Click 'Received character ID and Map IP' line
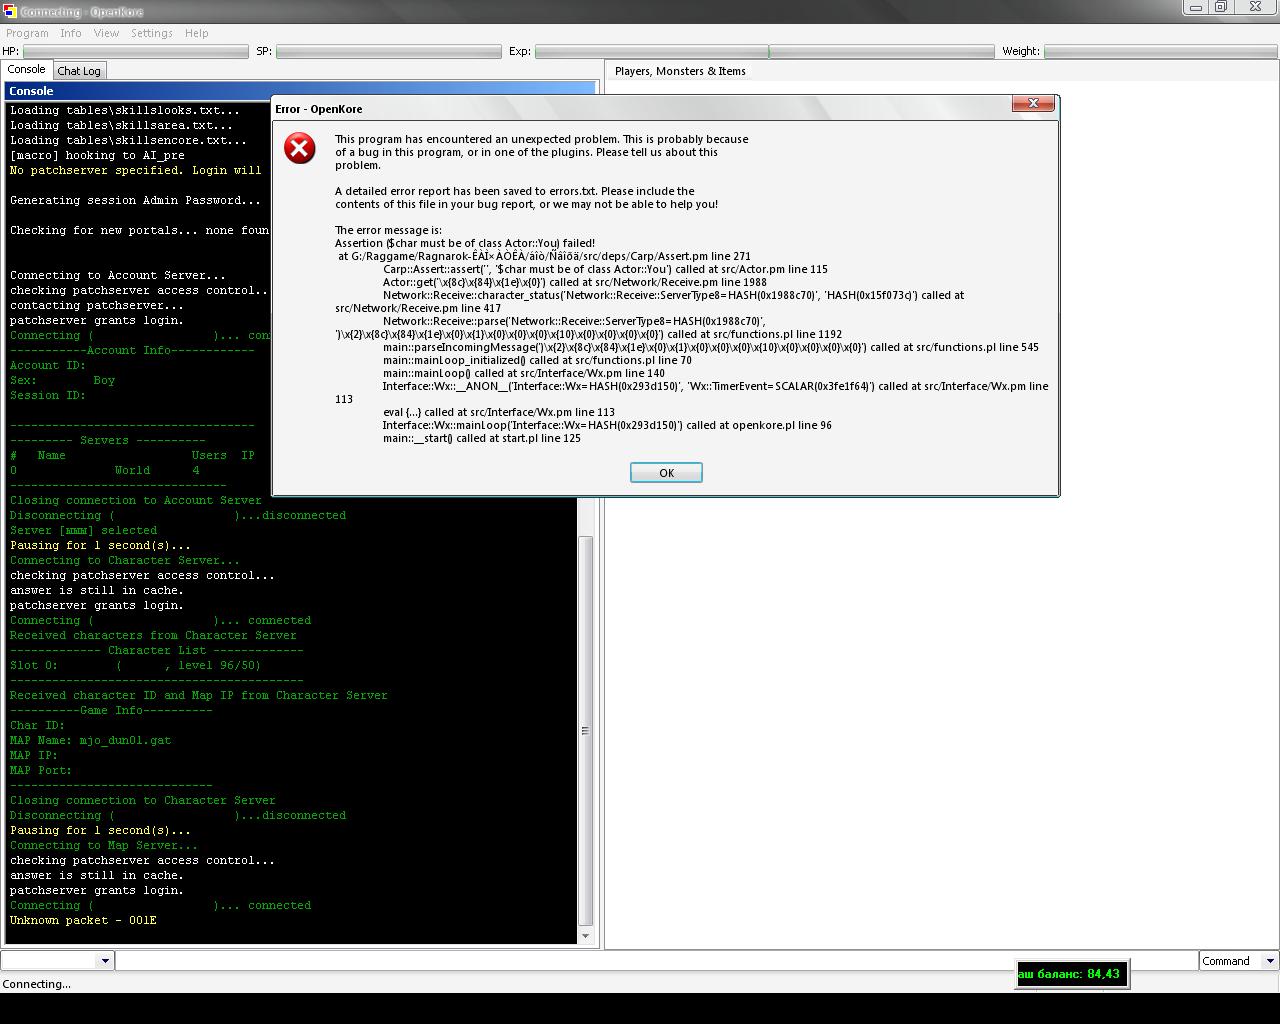This screenshot has height=1024, width=1280. coord(199,695)
